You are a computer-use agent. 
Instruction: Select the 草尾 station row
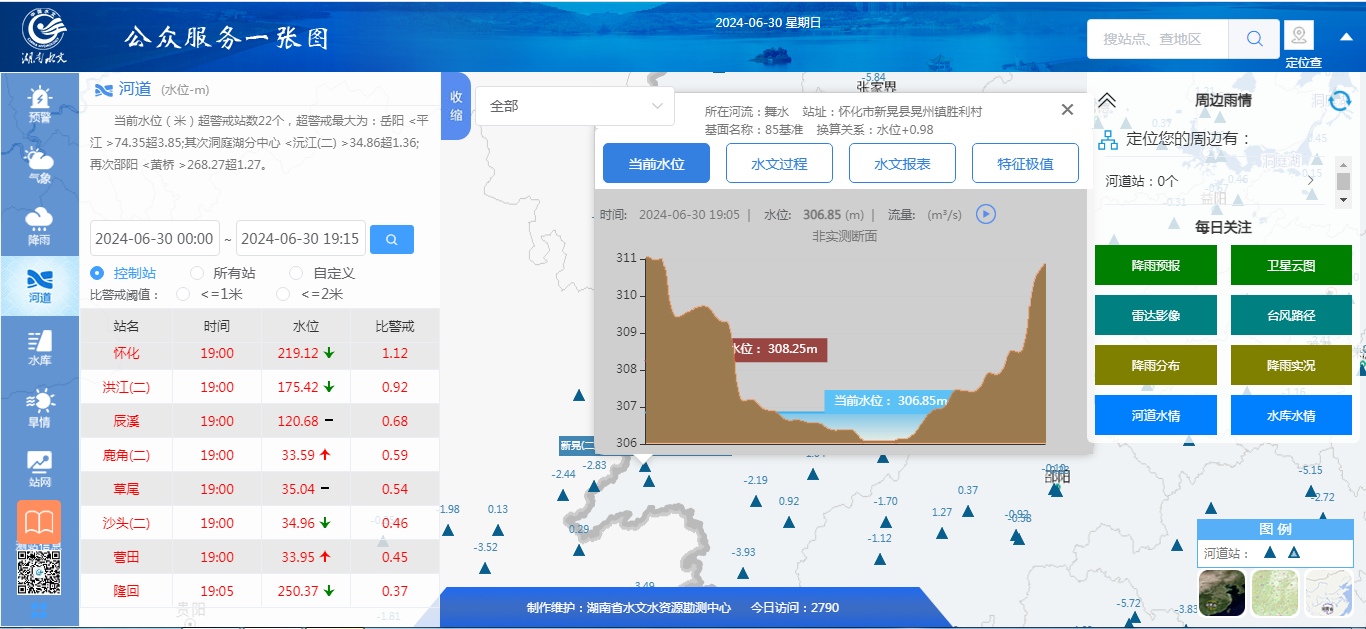point(260,489)
